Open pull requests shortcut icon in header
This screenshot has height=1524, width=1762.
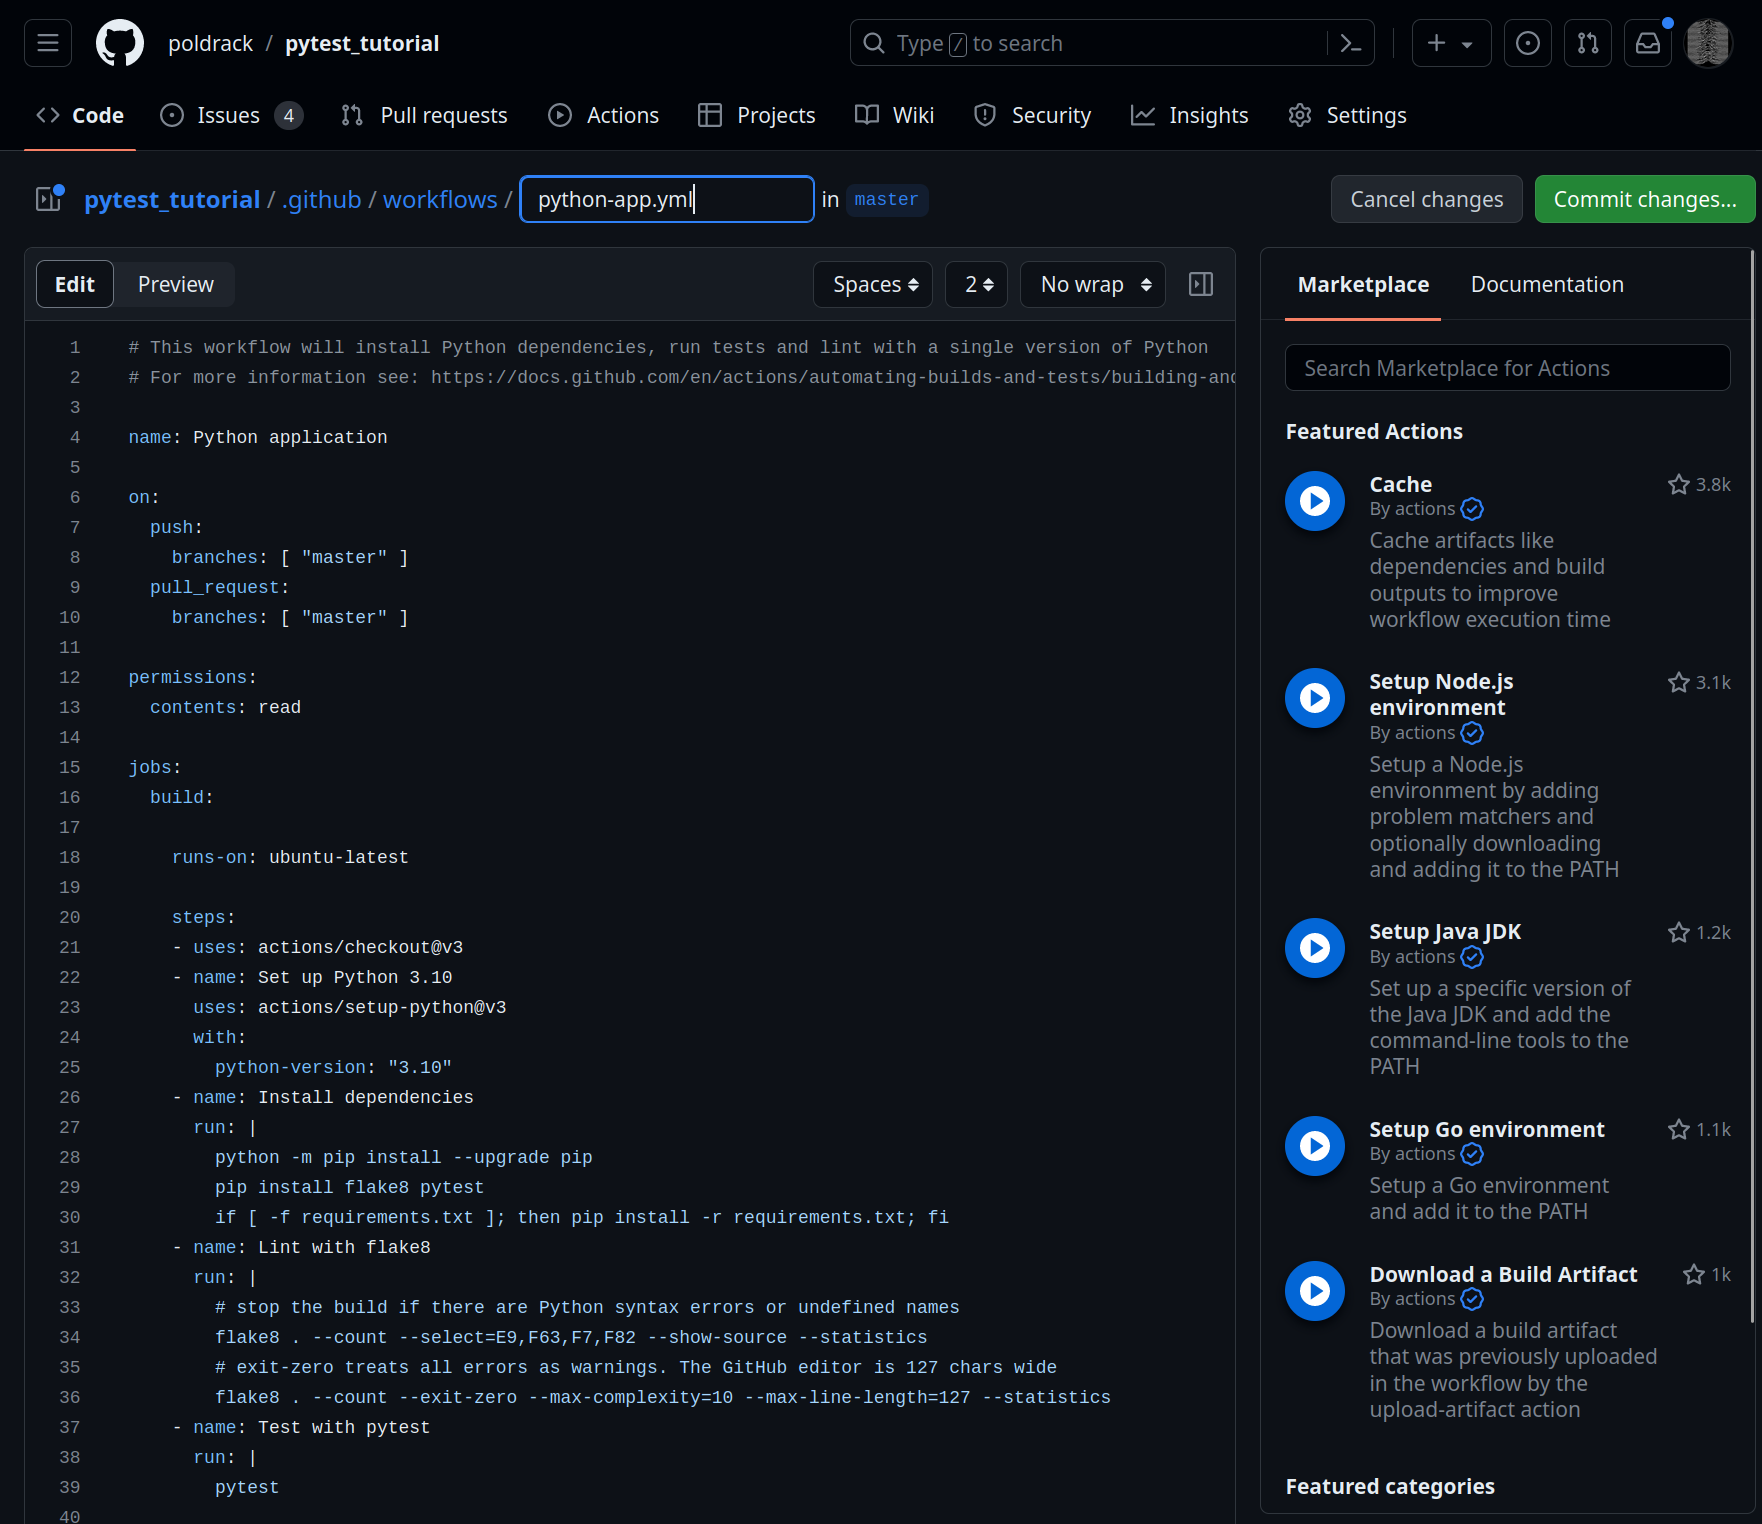(1587, 43)
